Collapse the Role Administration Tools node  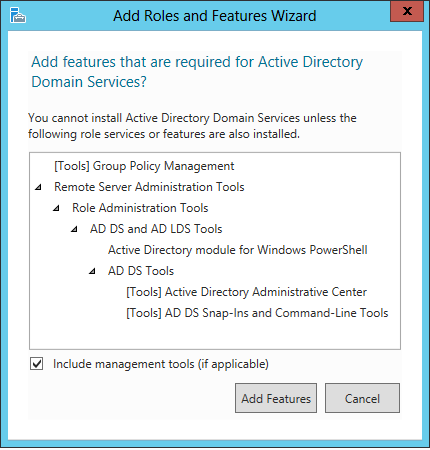[x=56, y=208]
